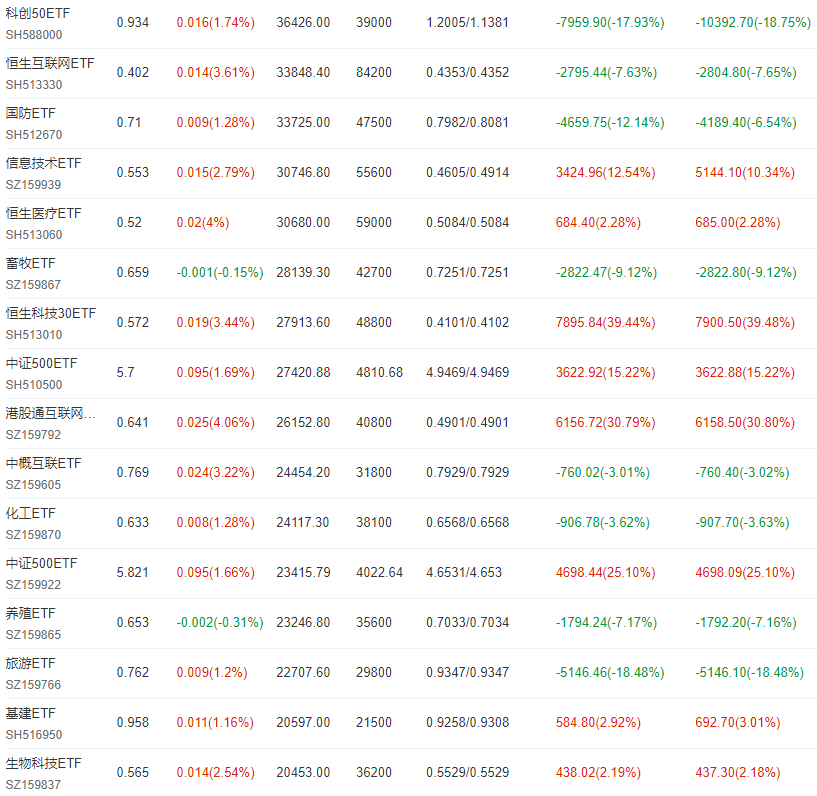Select the code SZ159792
817x796 pixels.
click(x=33, y=435)
